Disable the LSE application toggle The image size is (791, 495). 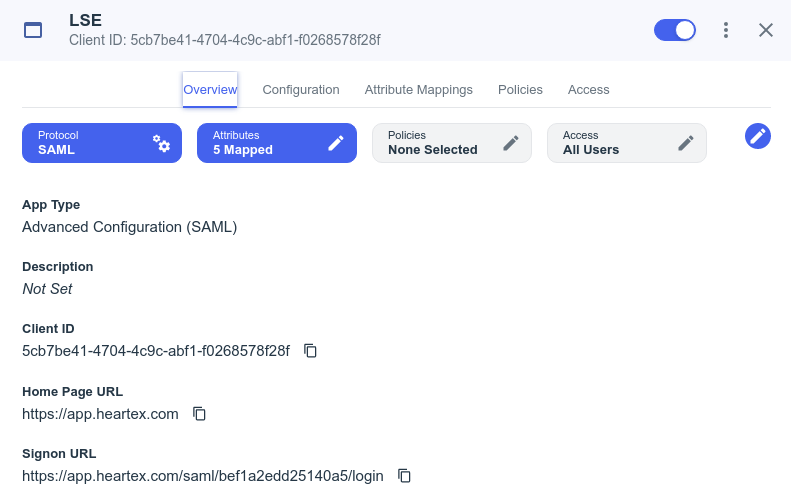pyautogui.click(x=675, y=30)
